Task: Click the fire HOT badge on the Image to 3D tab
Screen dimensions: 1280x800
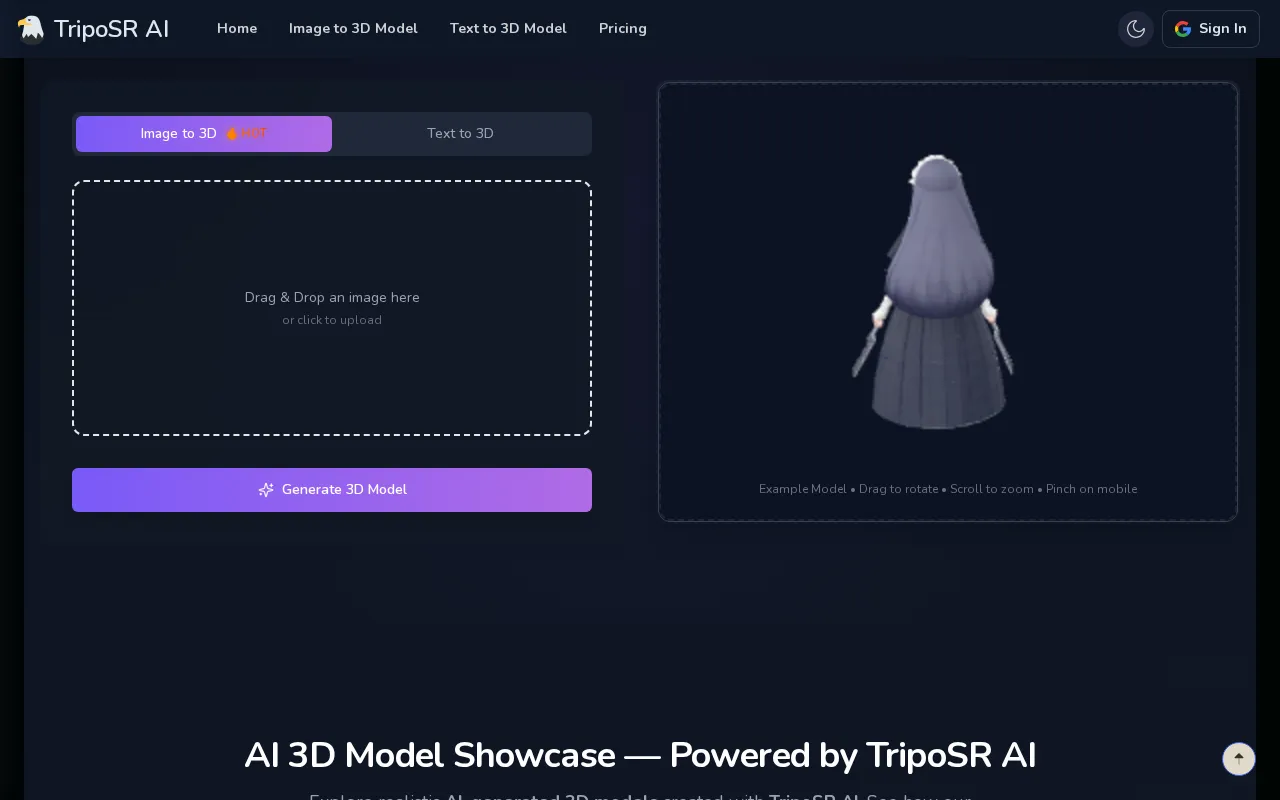Action: [x=246, y=134]
